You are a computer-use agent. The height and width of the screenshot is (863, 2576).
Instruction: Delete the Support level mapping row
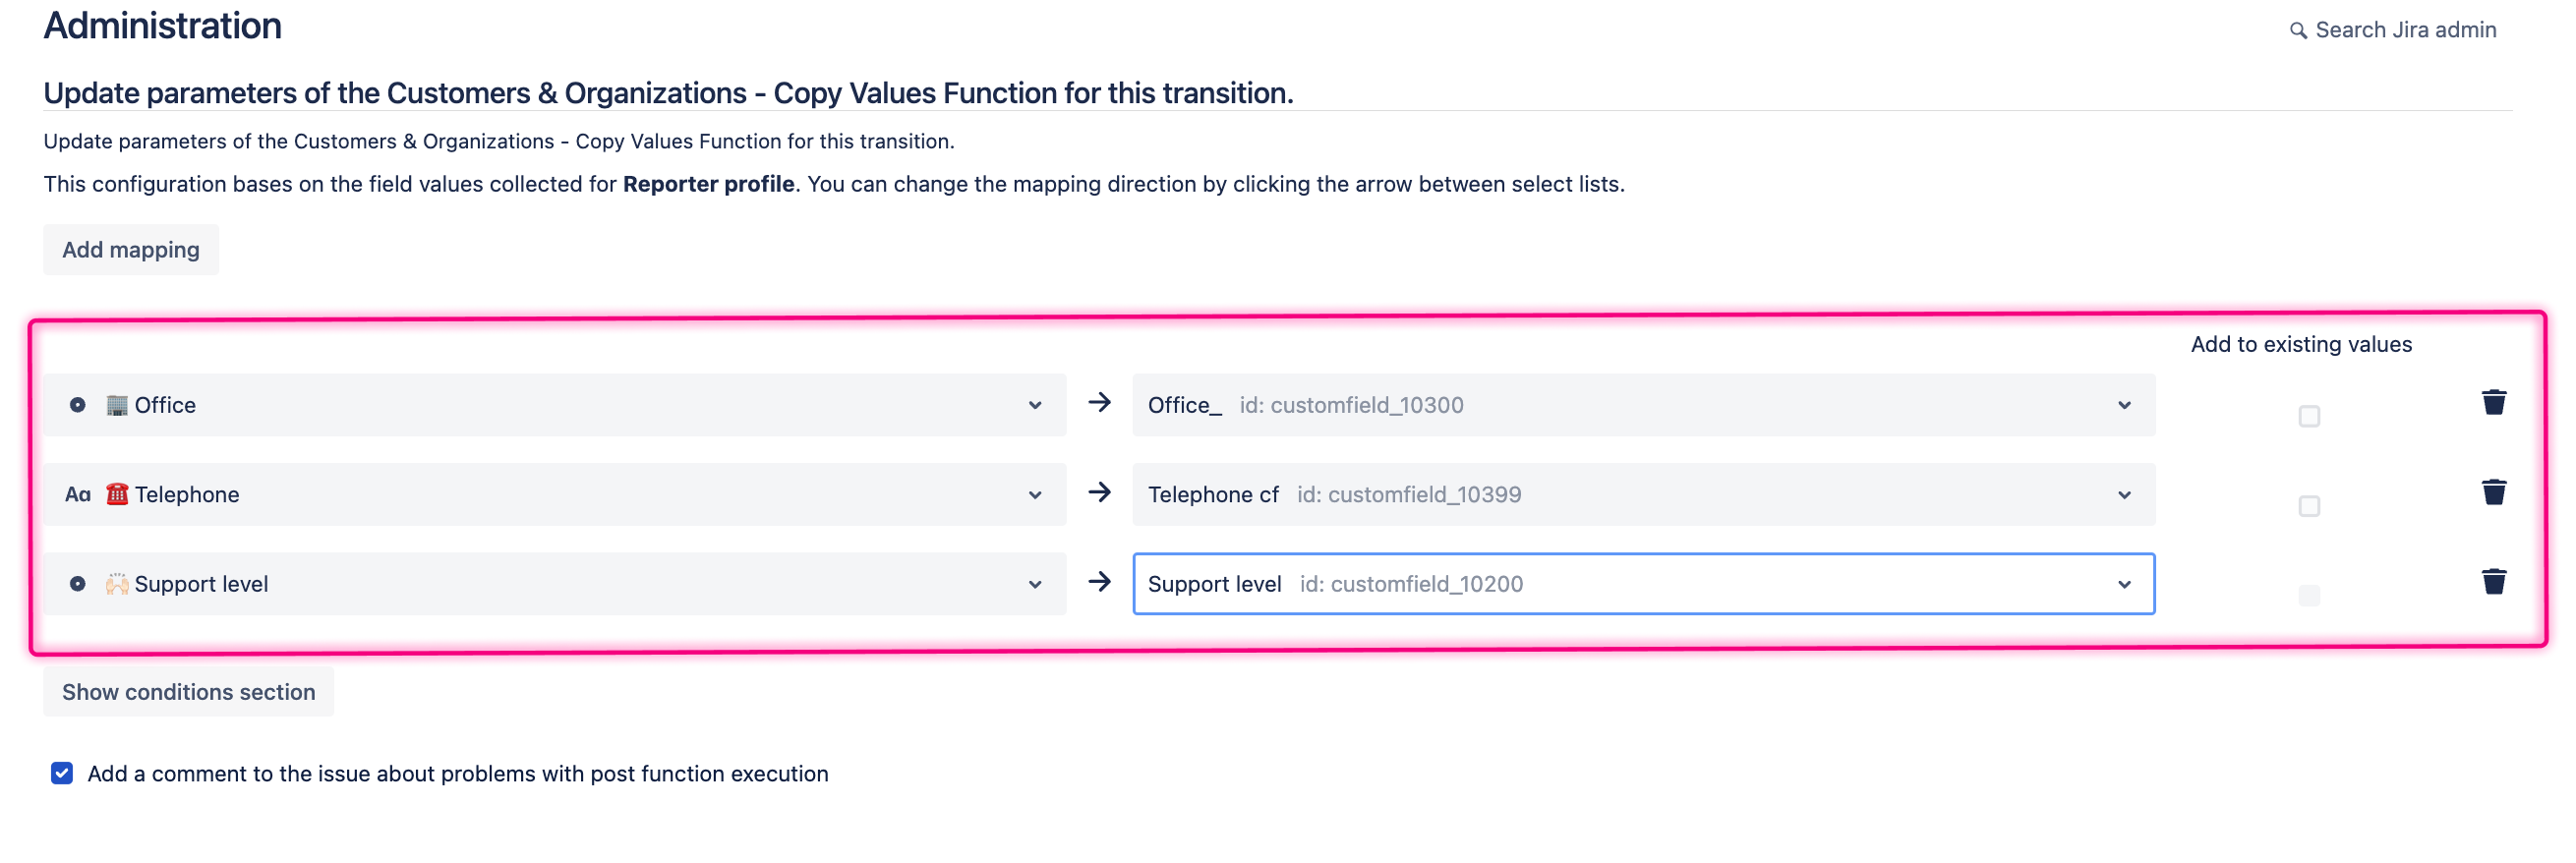(x=2493, y=580)
